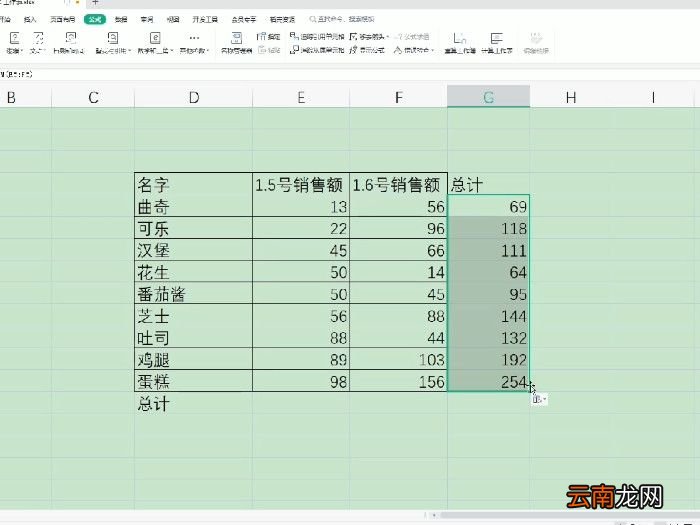The width and height of the screenshot is (700, 525).
Task: Select the 可乐 cell
Action: pyautogui.click(x=193, y=228)
